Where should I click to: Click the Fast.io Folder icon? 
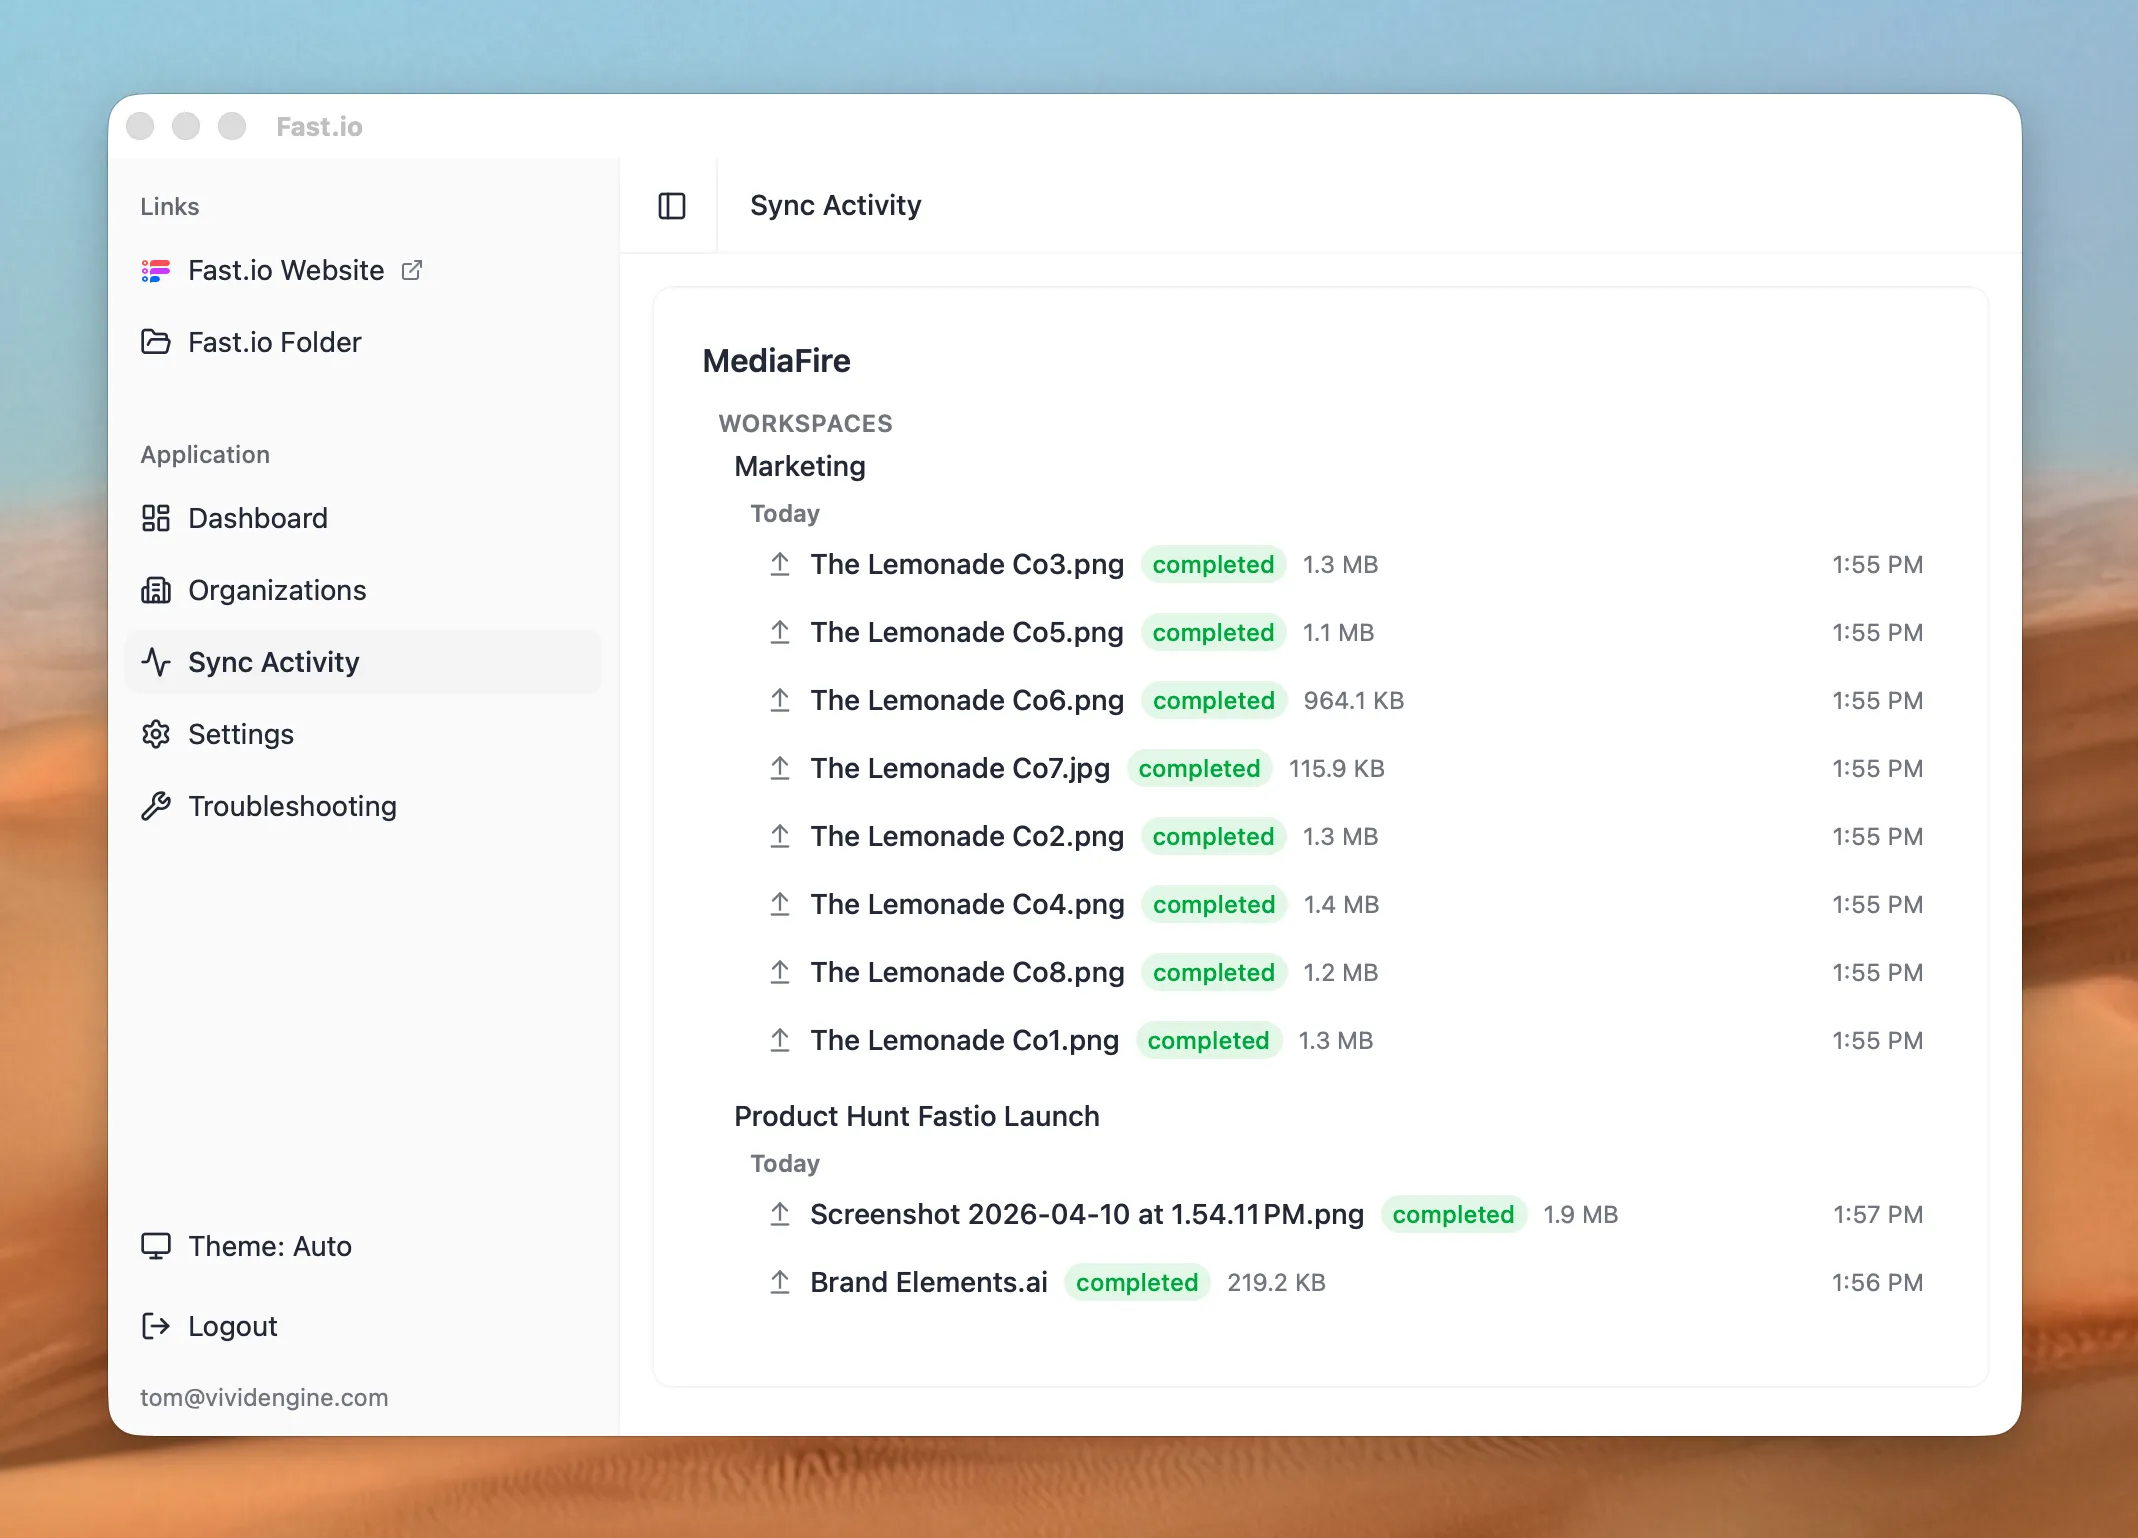click(157, 342)
